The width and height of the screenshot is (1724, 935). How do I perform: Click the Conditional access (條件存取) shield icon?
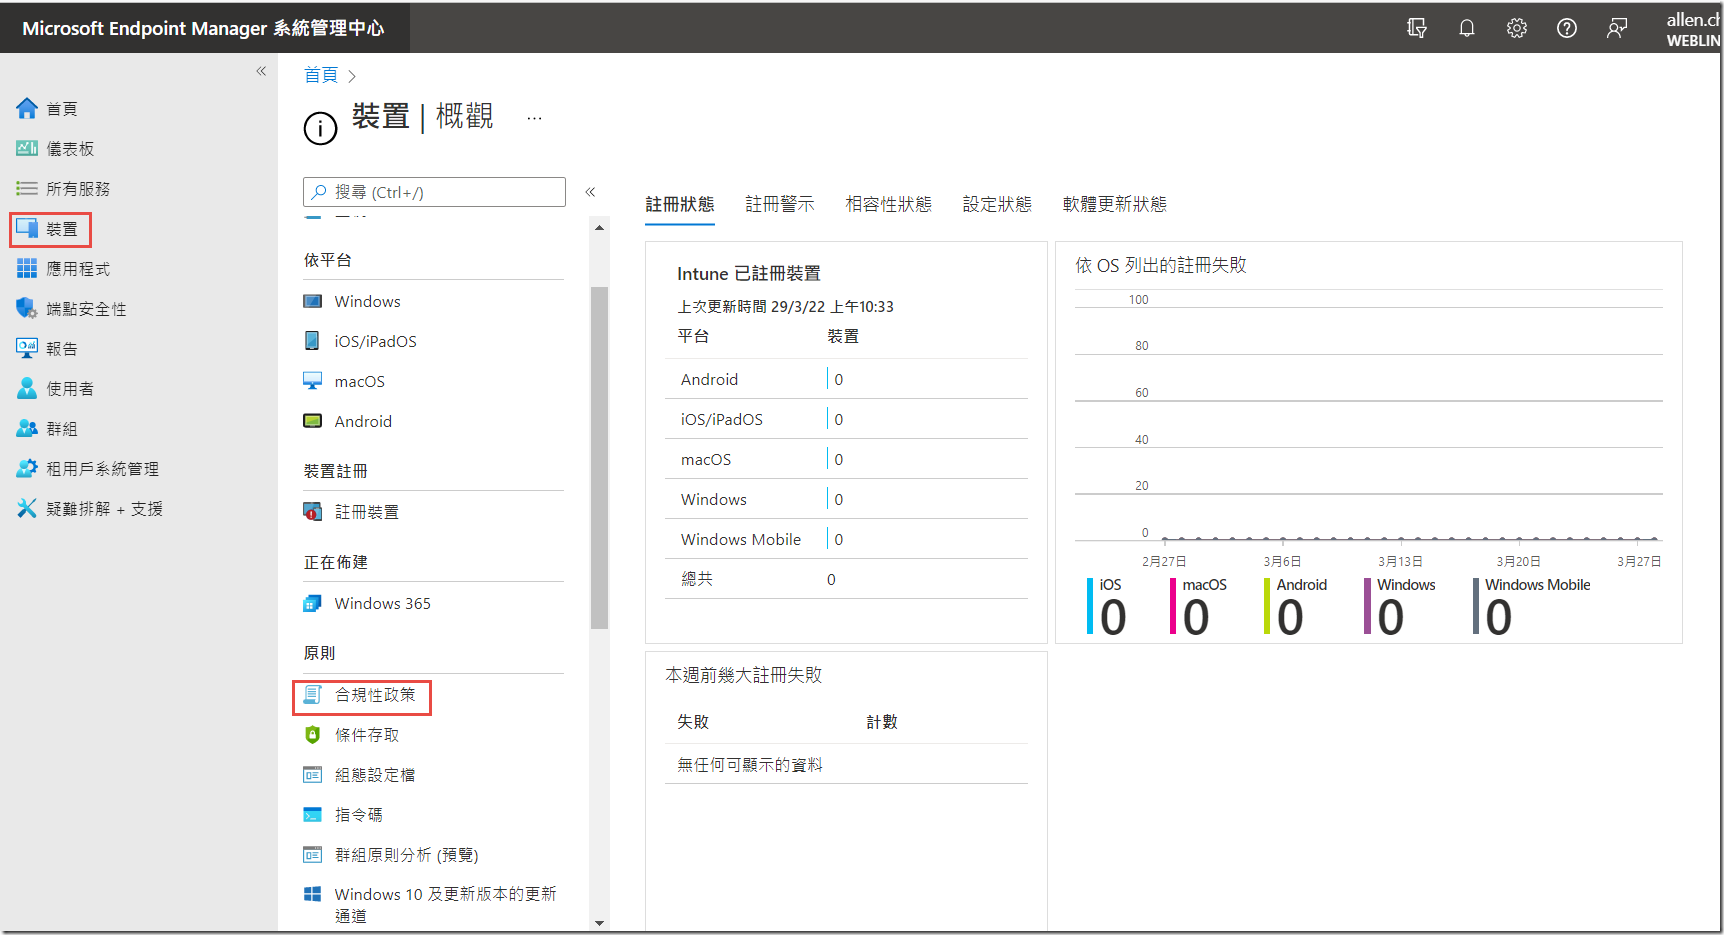click(313, 735)
